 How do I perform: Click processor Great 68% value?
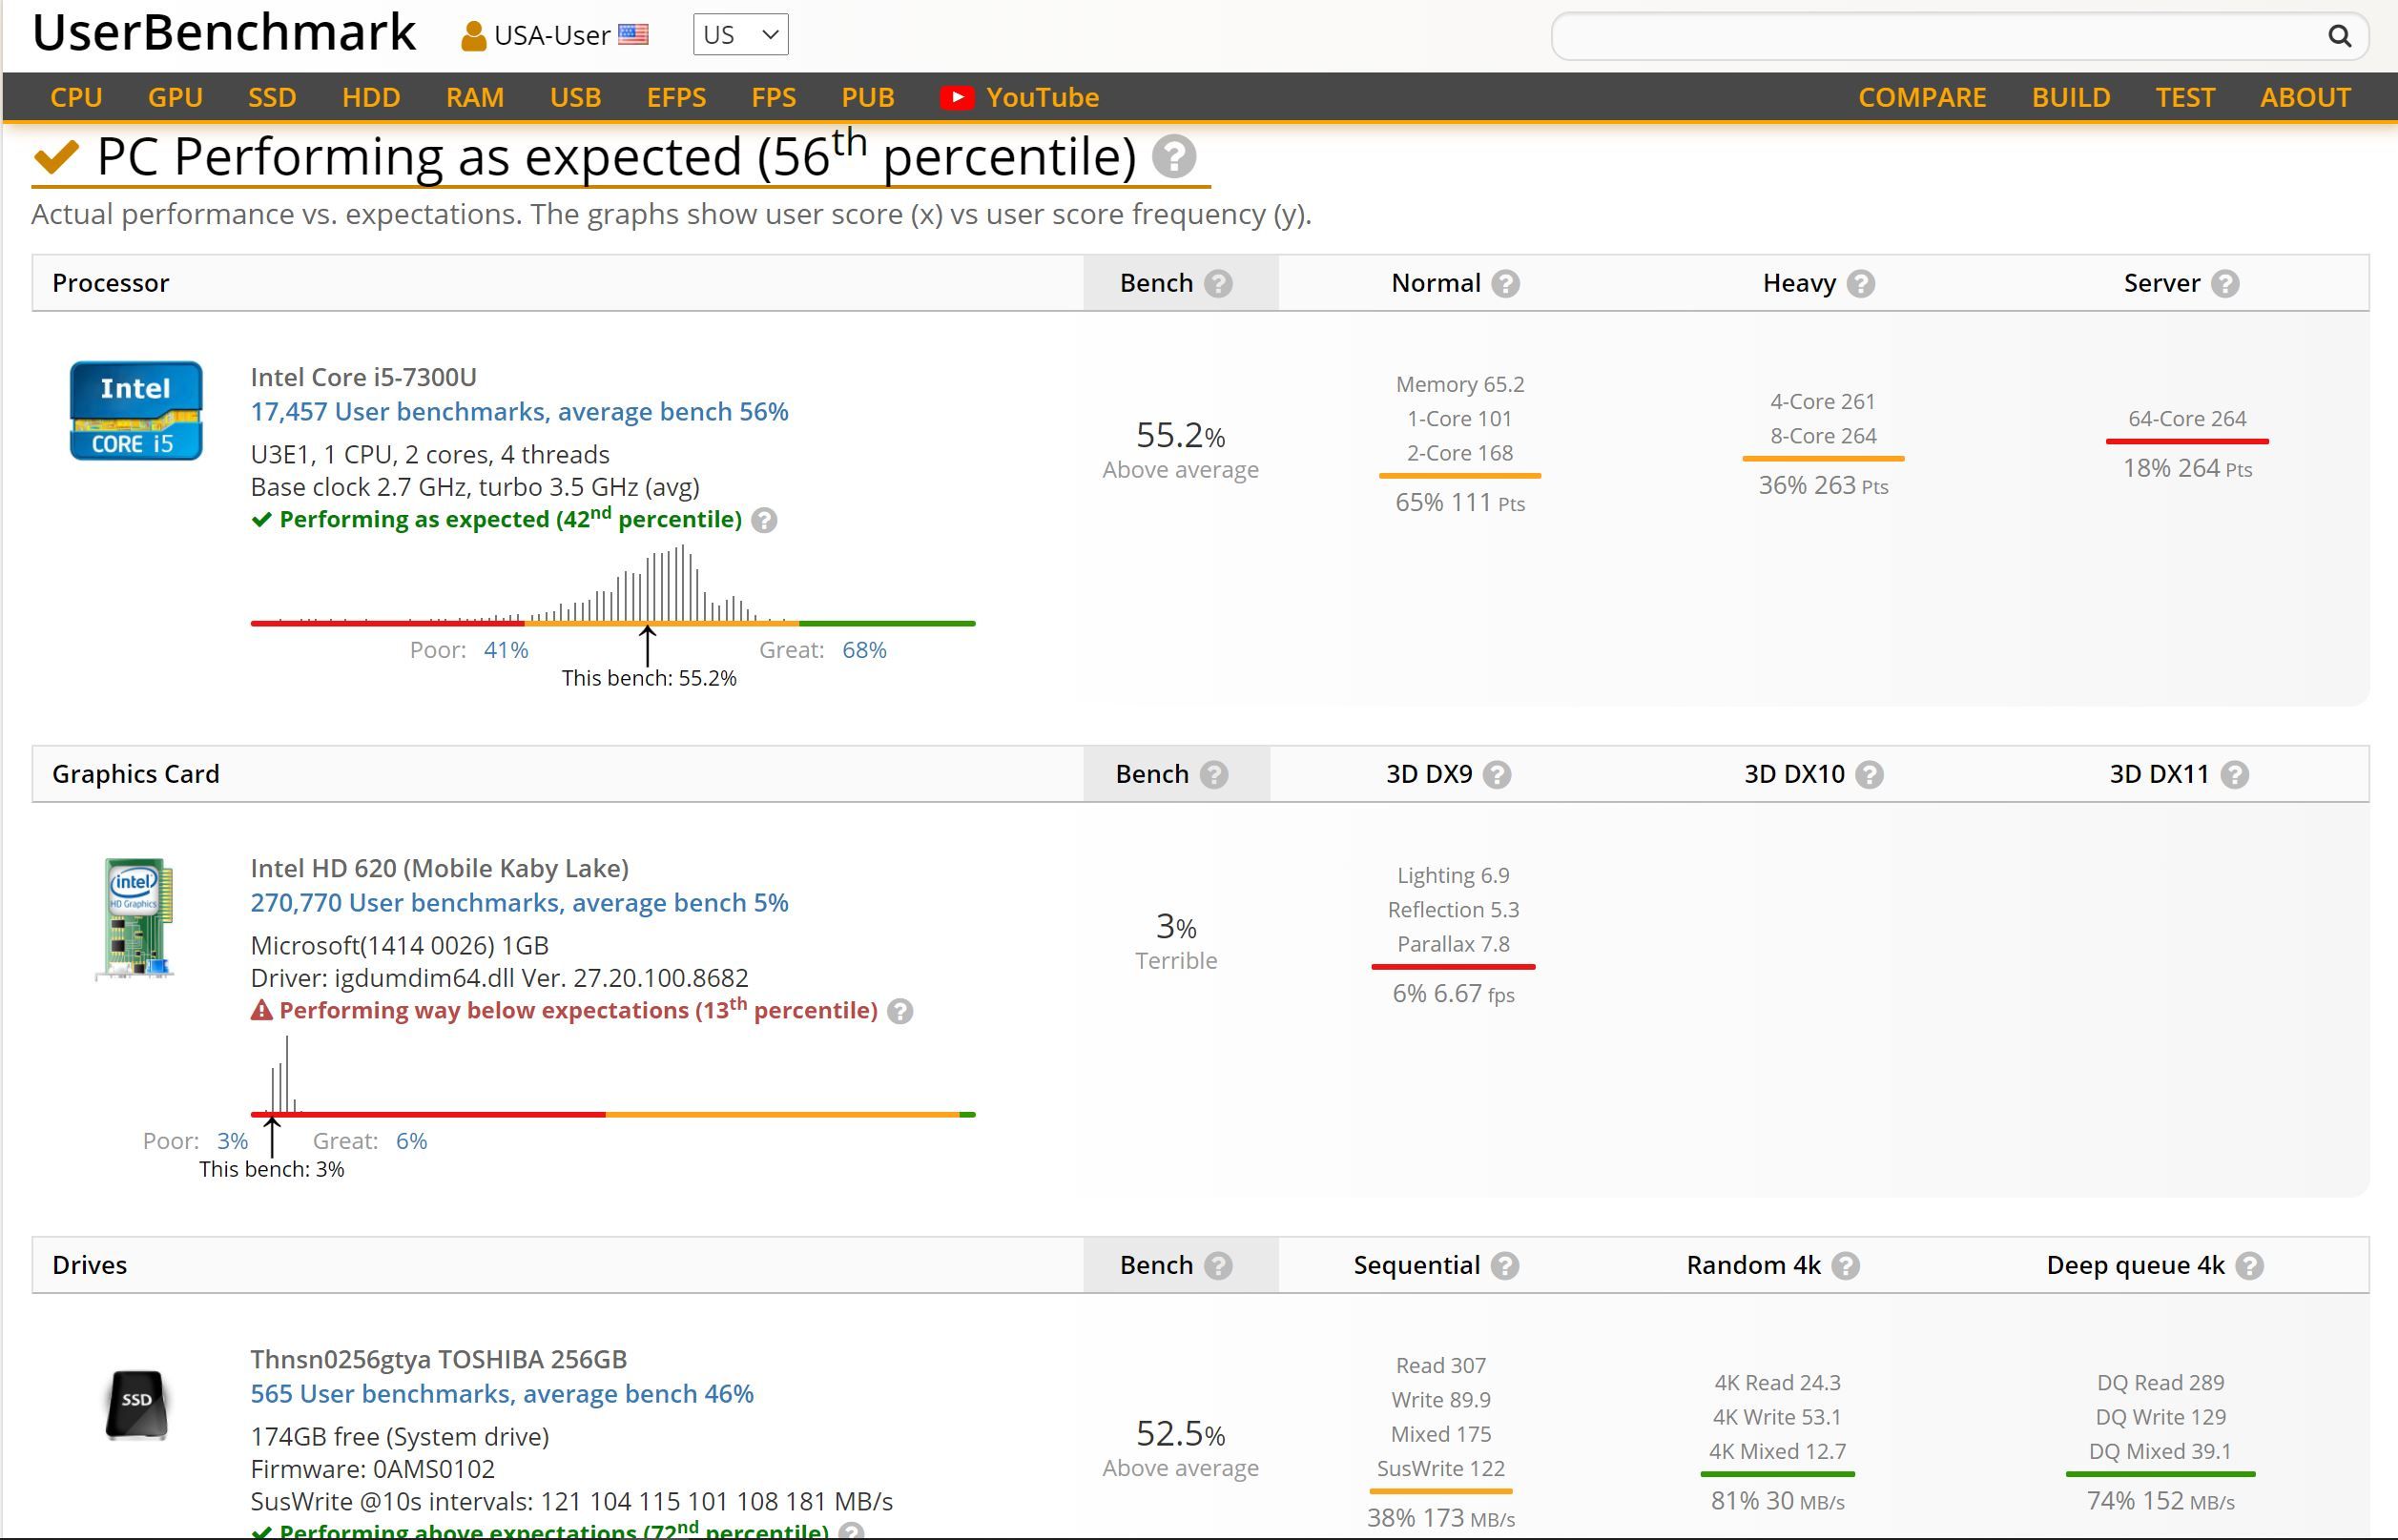tap(864, 650)
